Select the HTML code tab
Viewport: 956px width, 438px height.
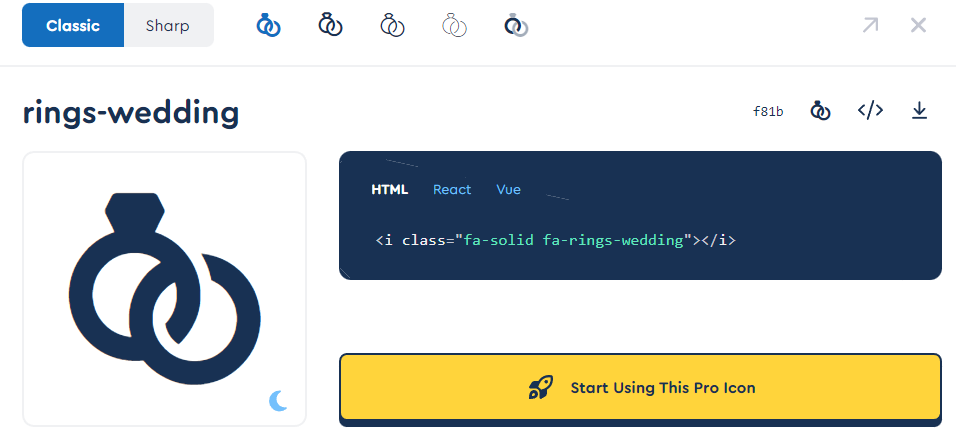tap(390, 190)
